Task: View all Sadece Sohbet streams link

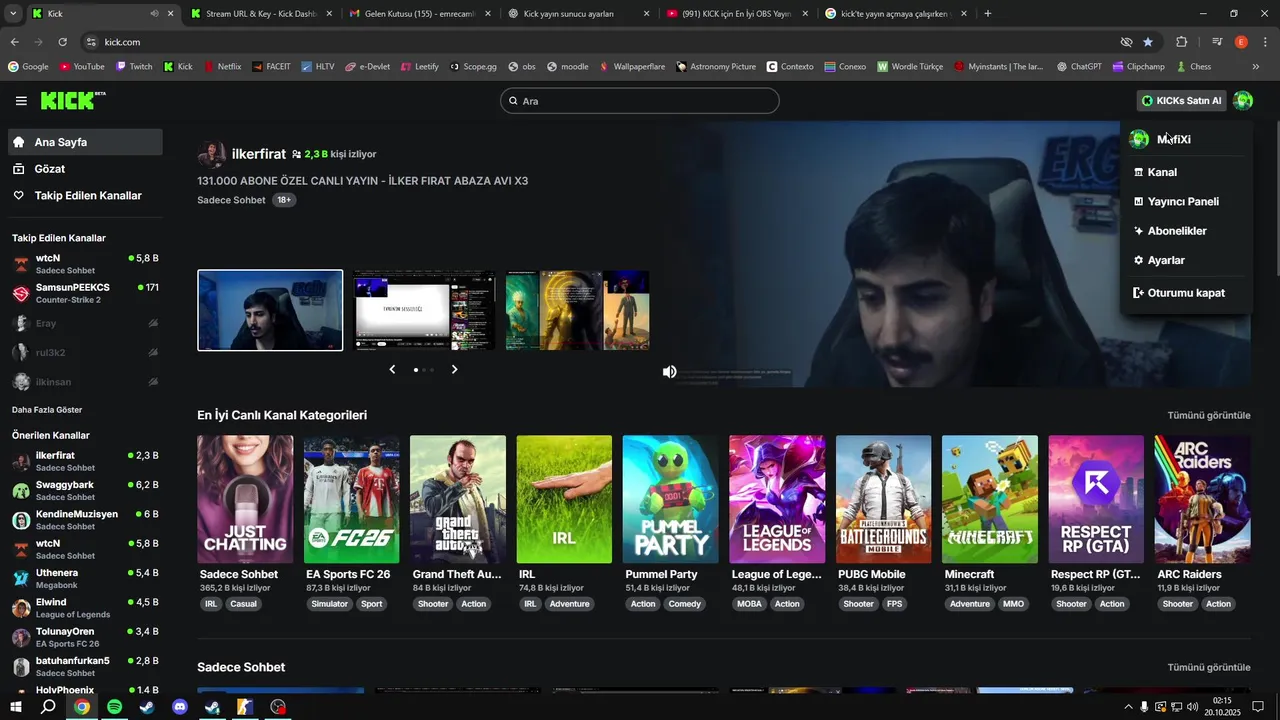Action: (1209, 667)
